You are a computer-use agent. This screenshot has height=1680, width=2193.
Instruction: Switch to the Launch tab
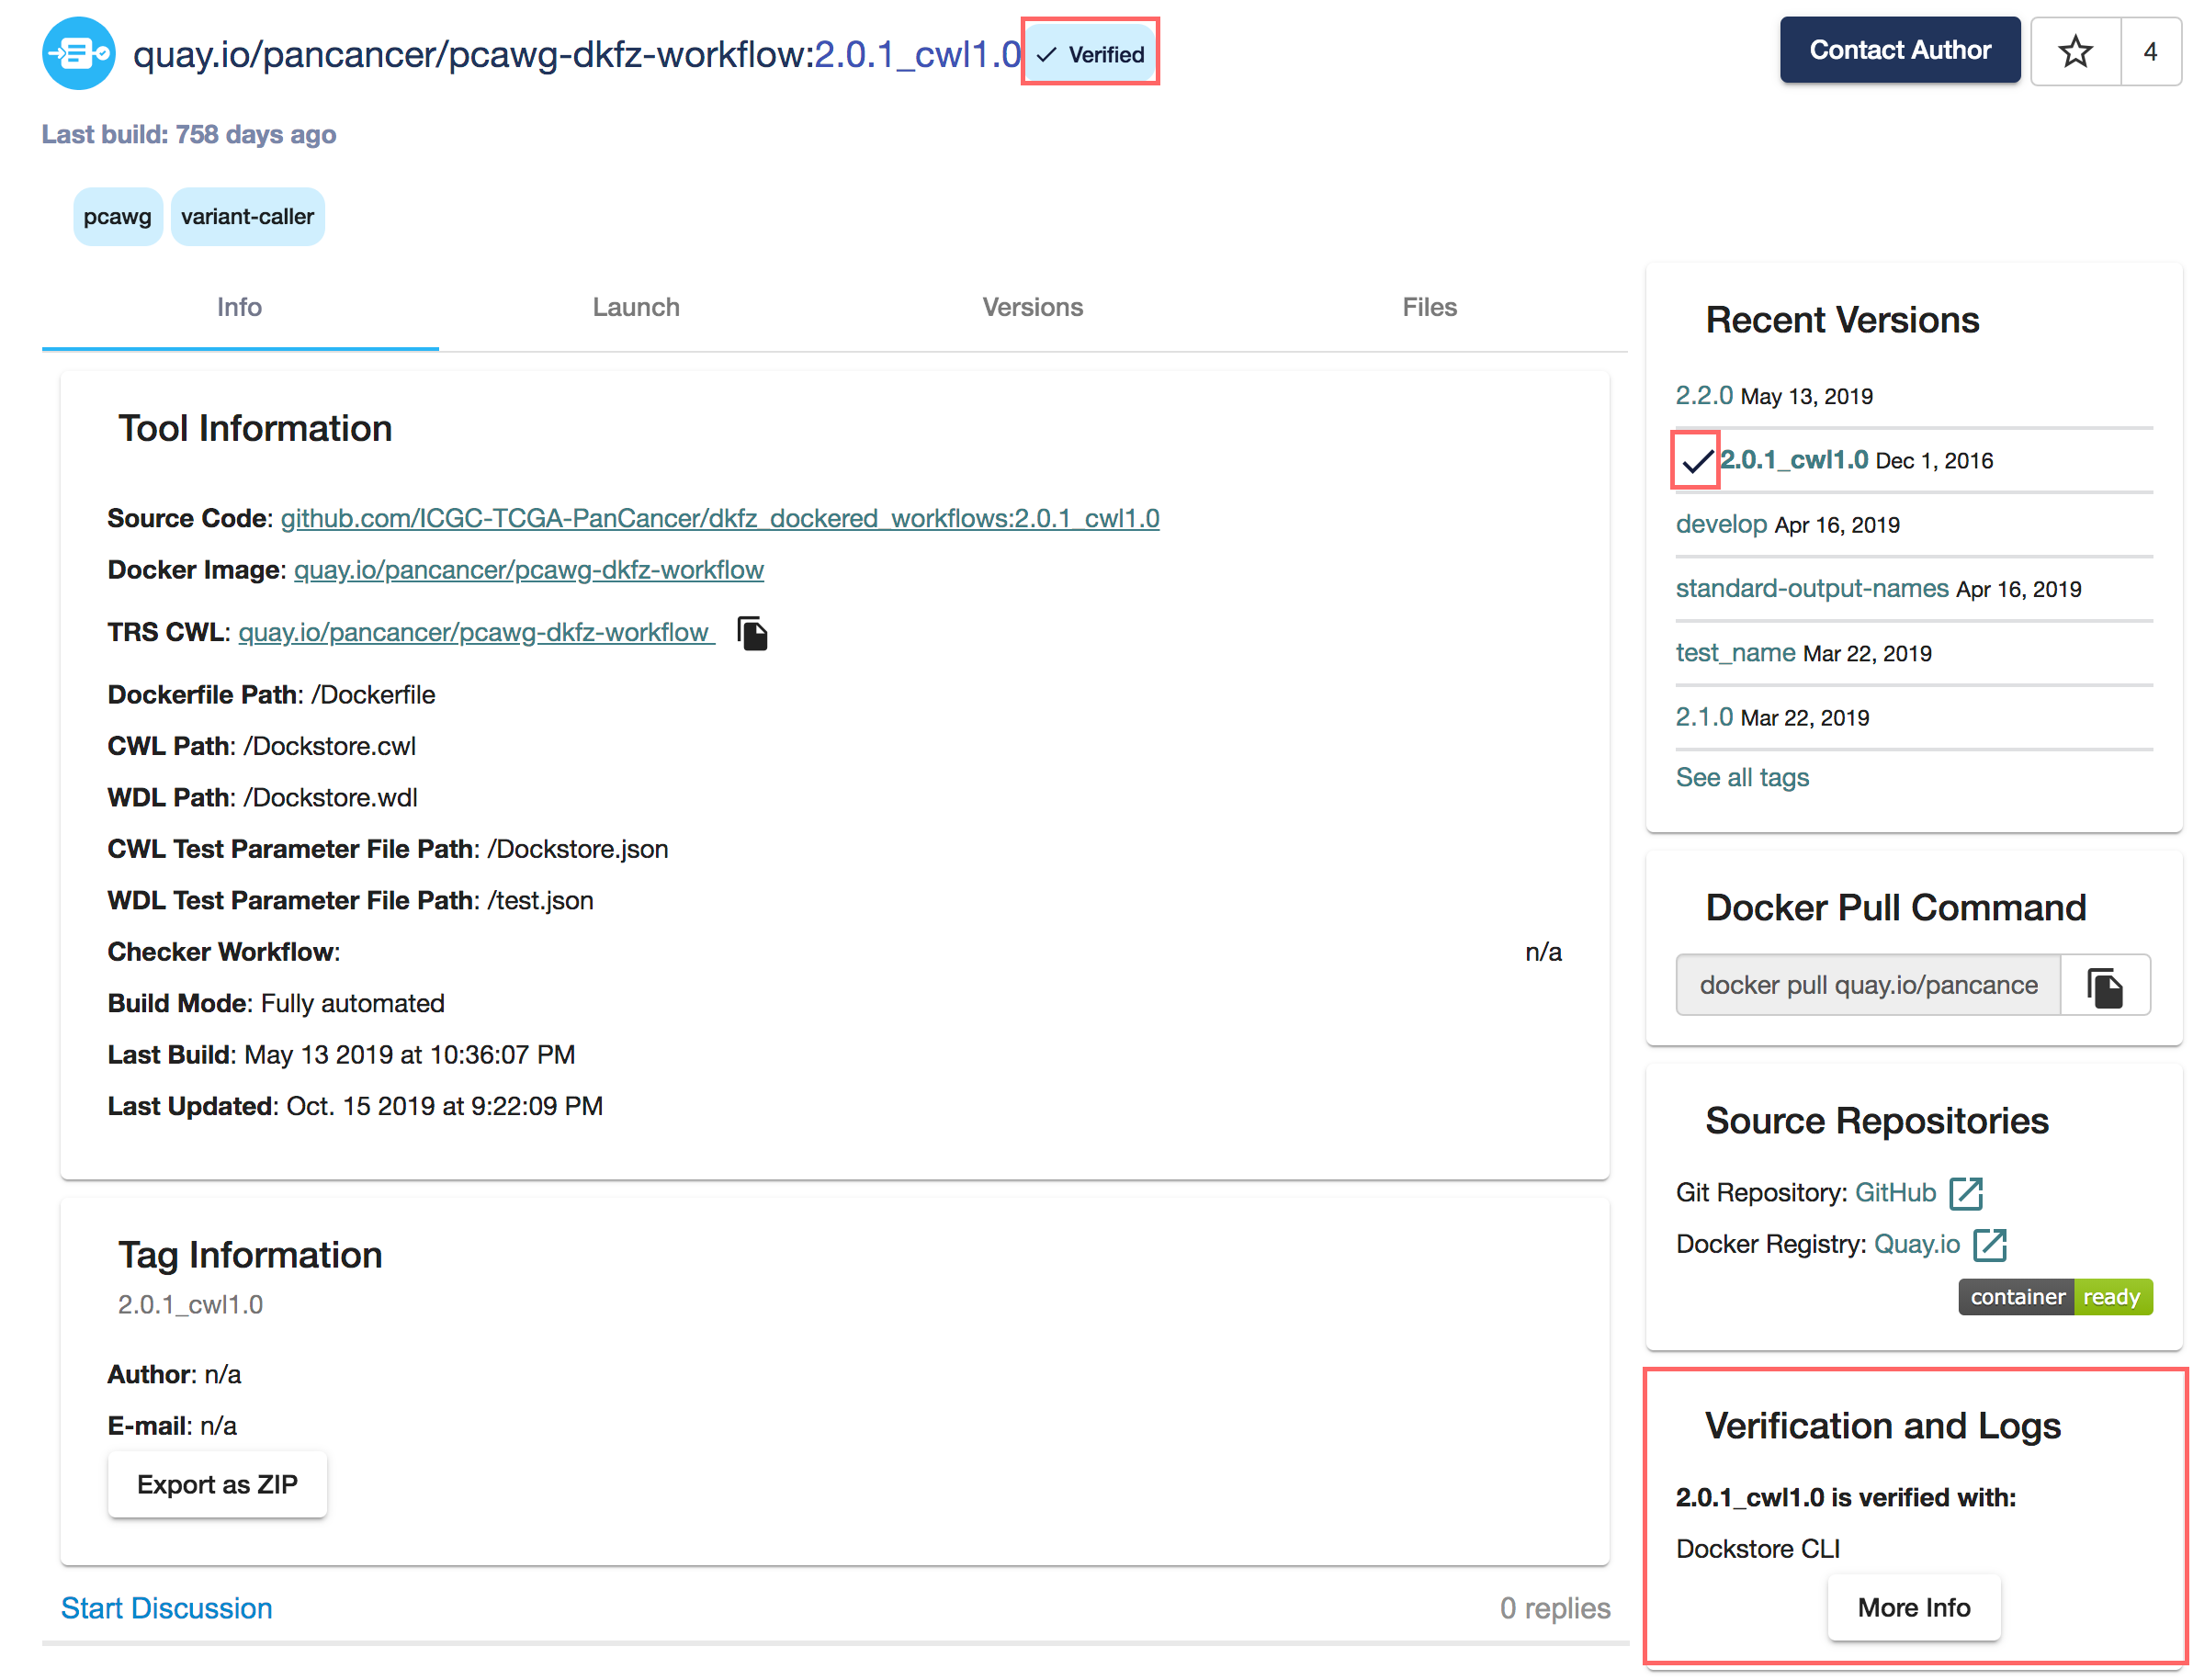pyautogui.click(x=636, y=307)
